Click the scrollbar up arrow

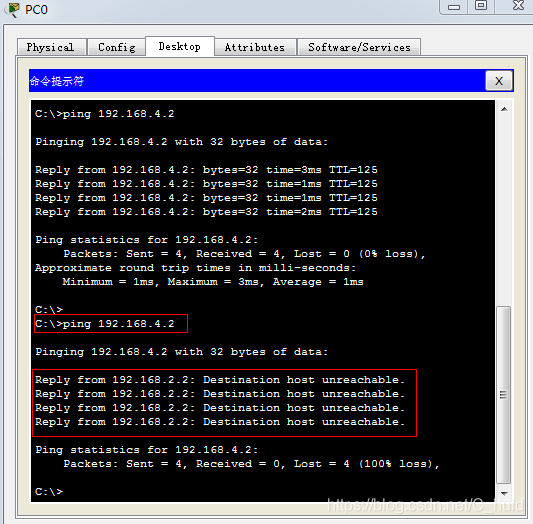[x=504, y=109]
